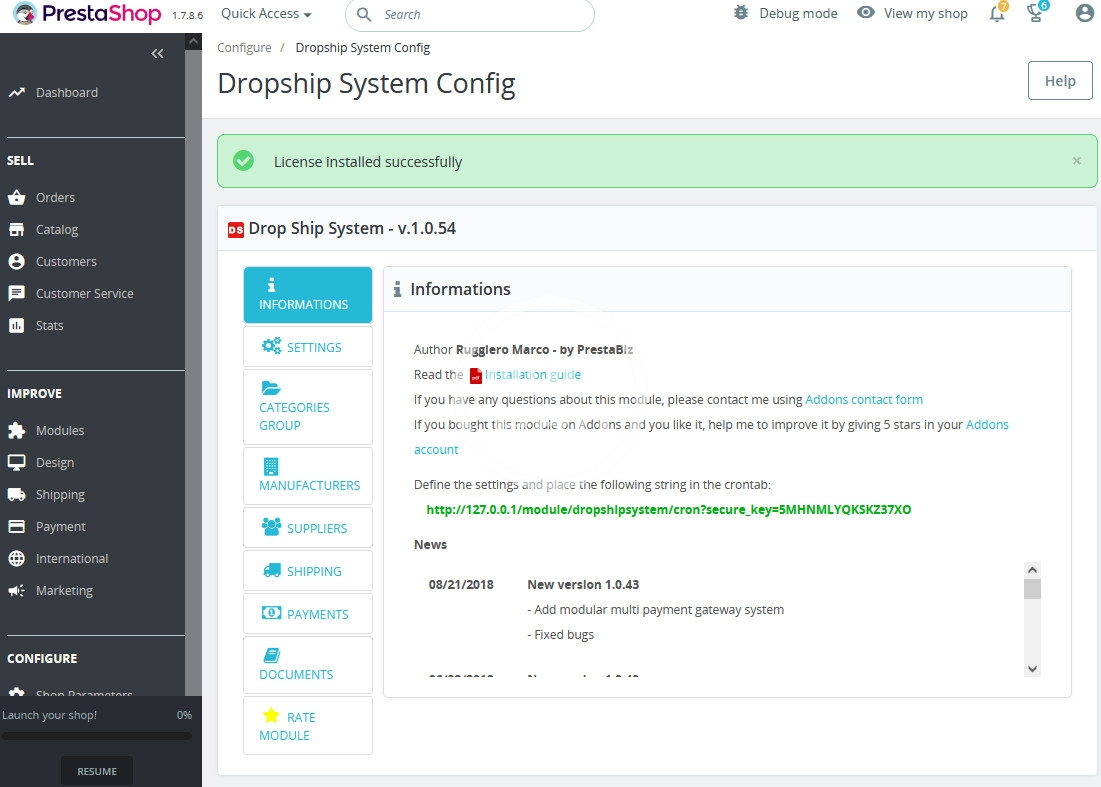This screenshot has width=1101, height=787.
Task: Switch to the Settings tab
Action: [308, 347]
